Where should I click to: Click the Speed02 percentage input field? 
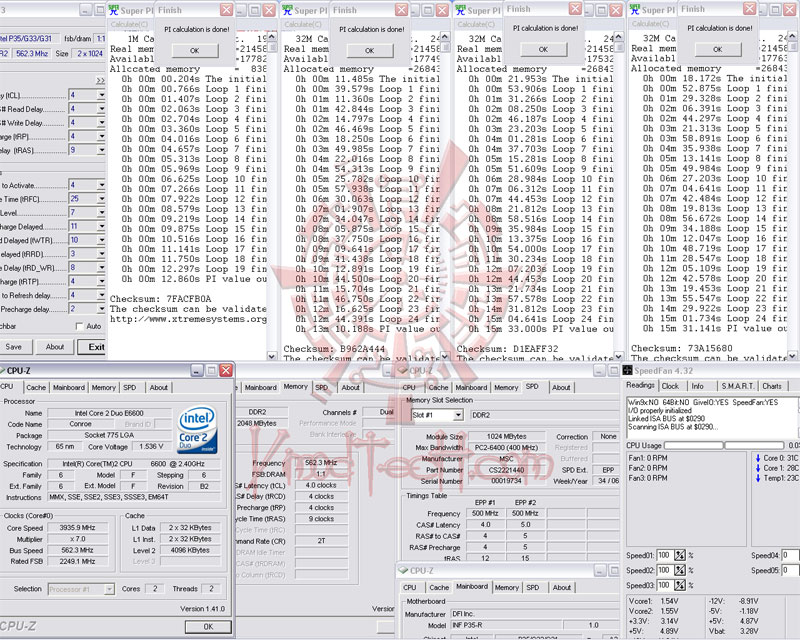pos(665,570)
